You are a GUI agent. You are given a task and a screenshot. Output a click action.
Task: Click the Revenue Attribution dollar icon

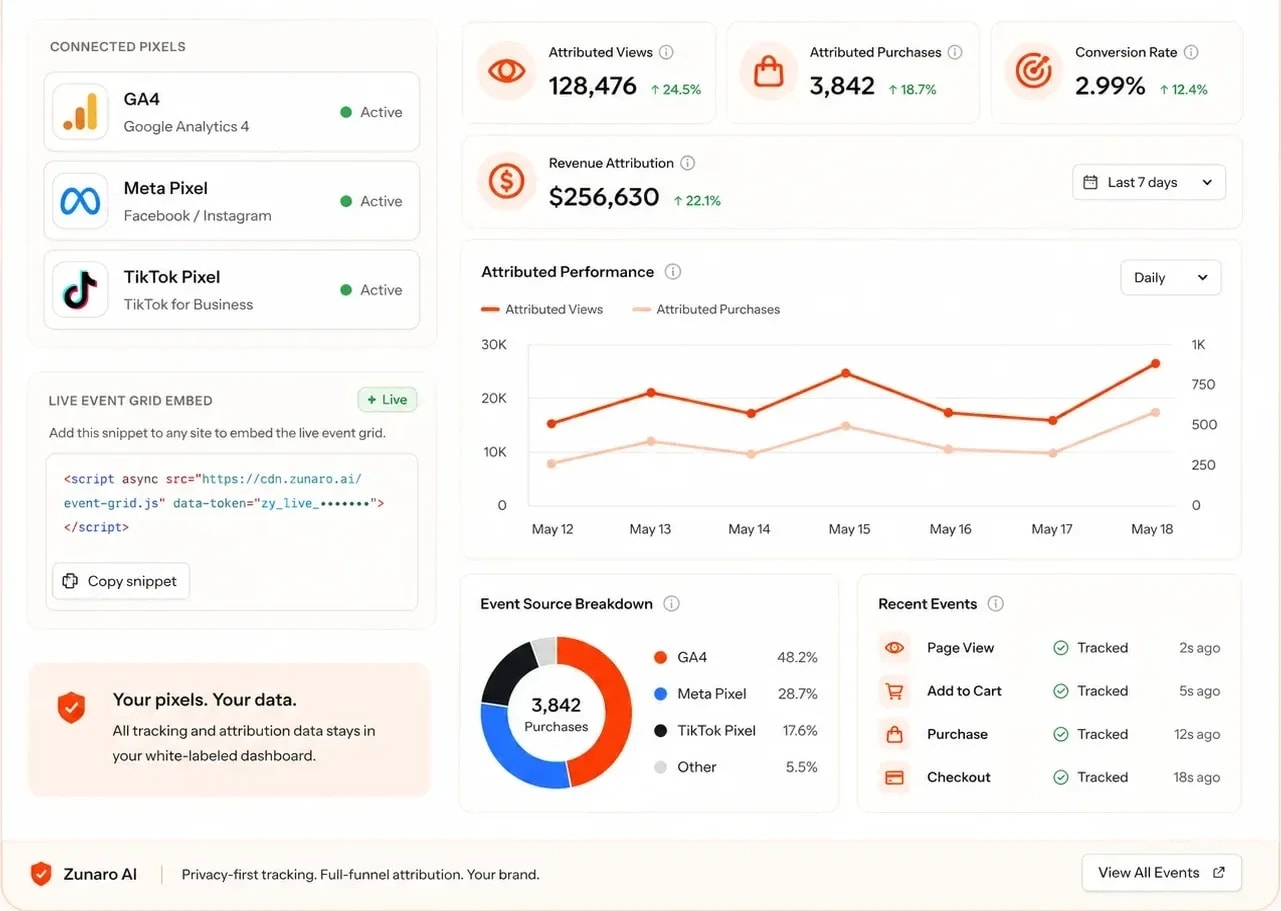(506, 181)
